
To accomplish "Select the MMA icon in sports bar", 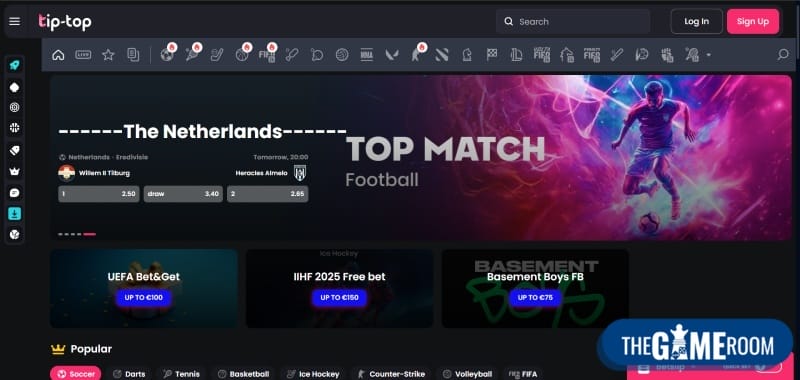I will pos(366,55).
